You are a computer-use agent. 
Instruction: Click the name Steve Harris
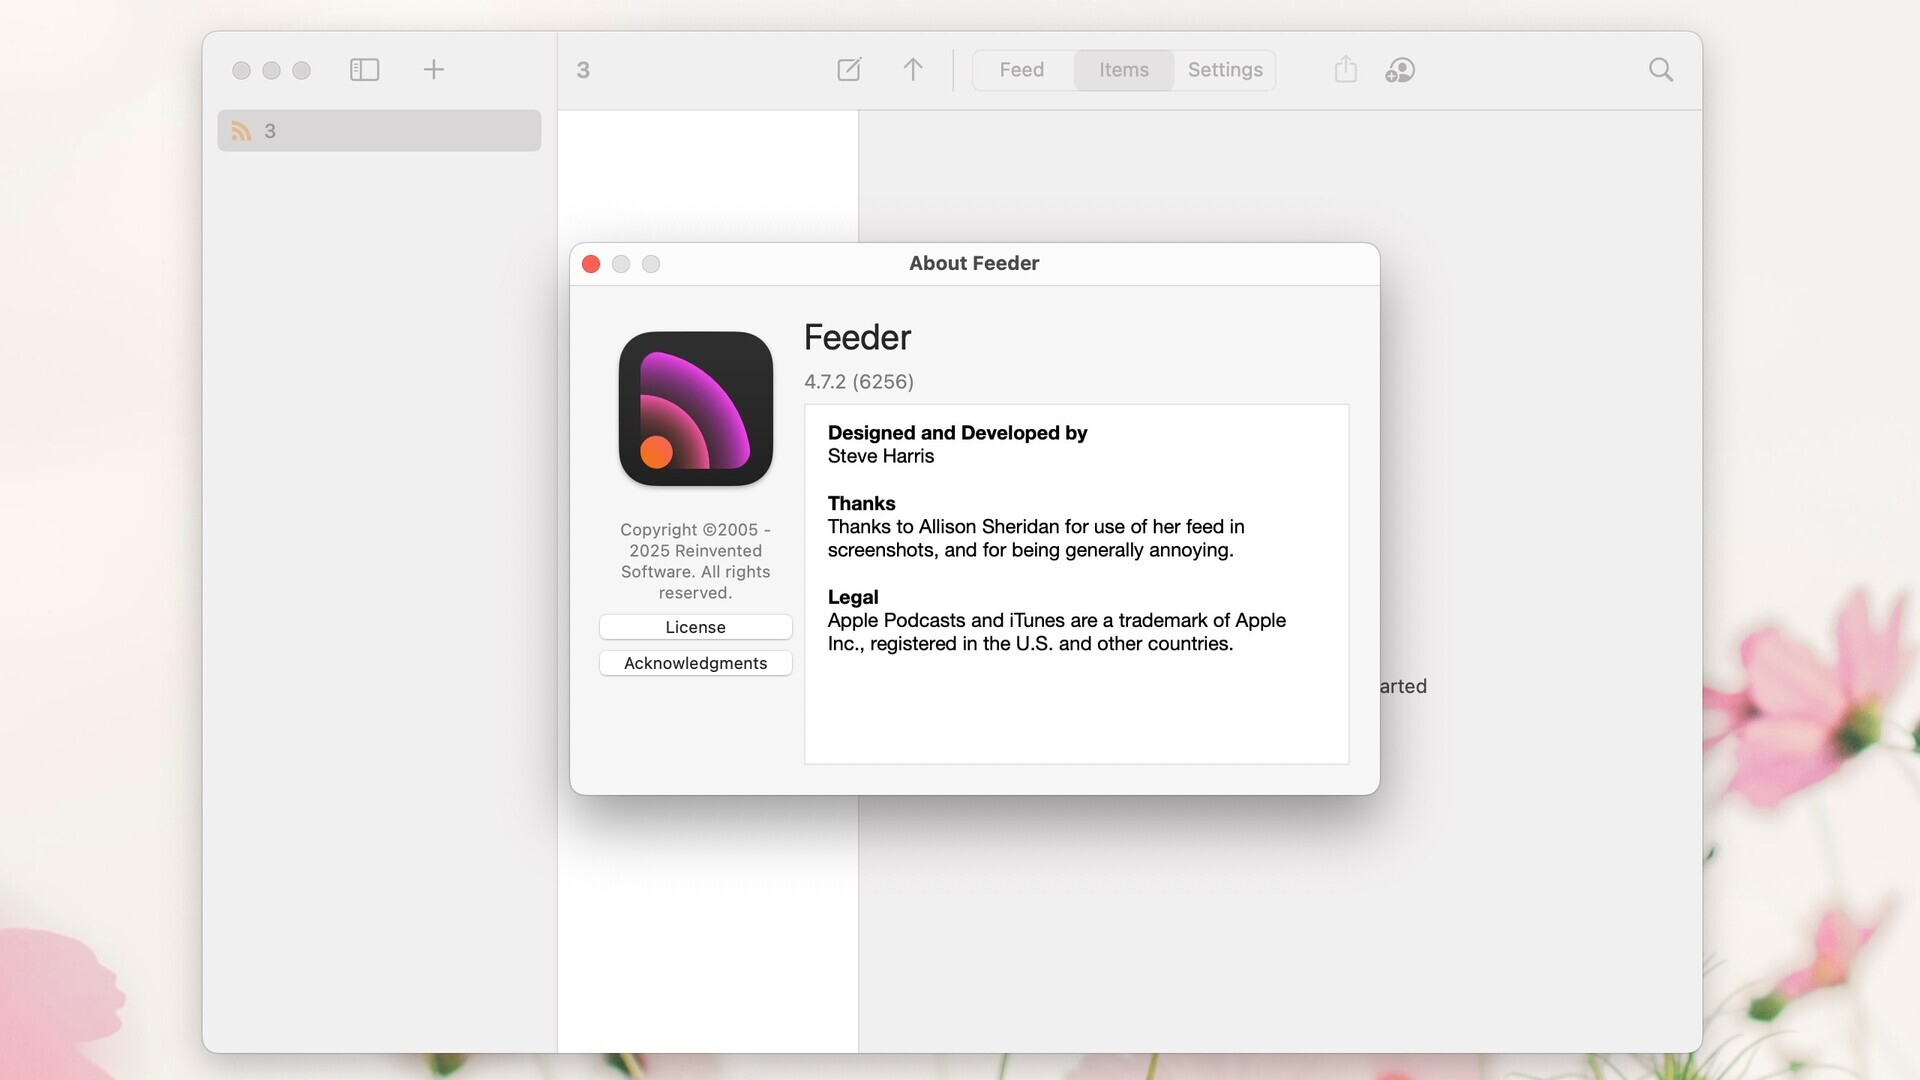pyautogui.click(x=881, y=457)
